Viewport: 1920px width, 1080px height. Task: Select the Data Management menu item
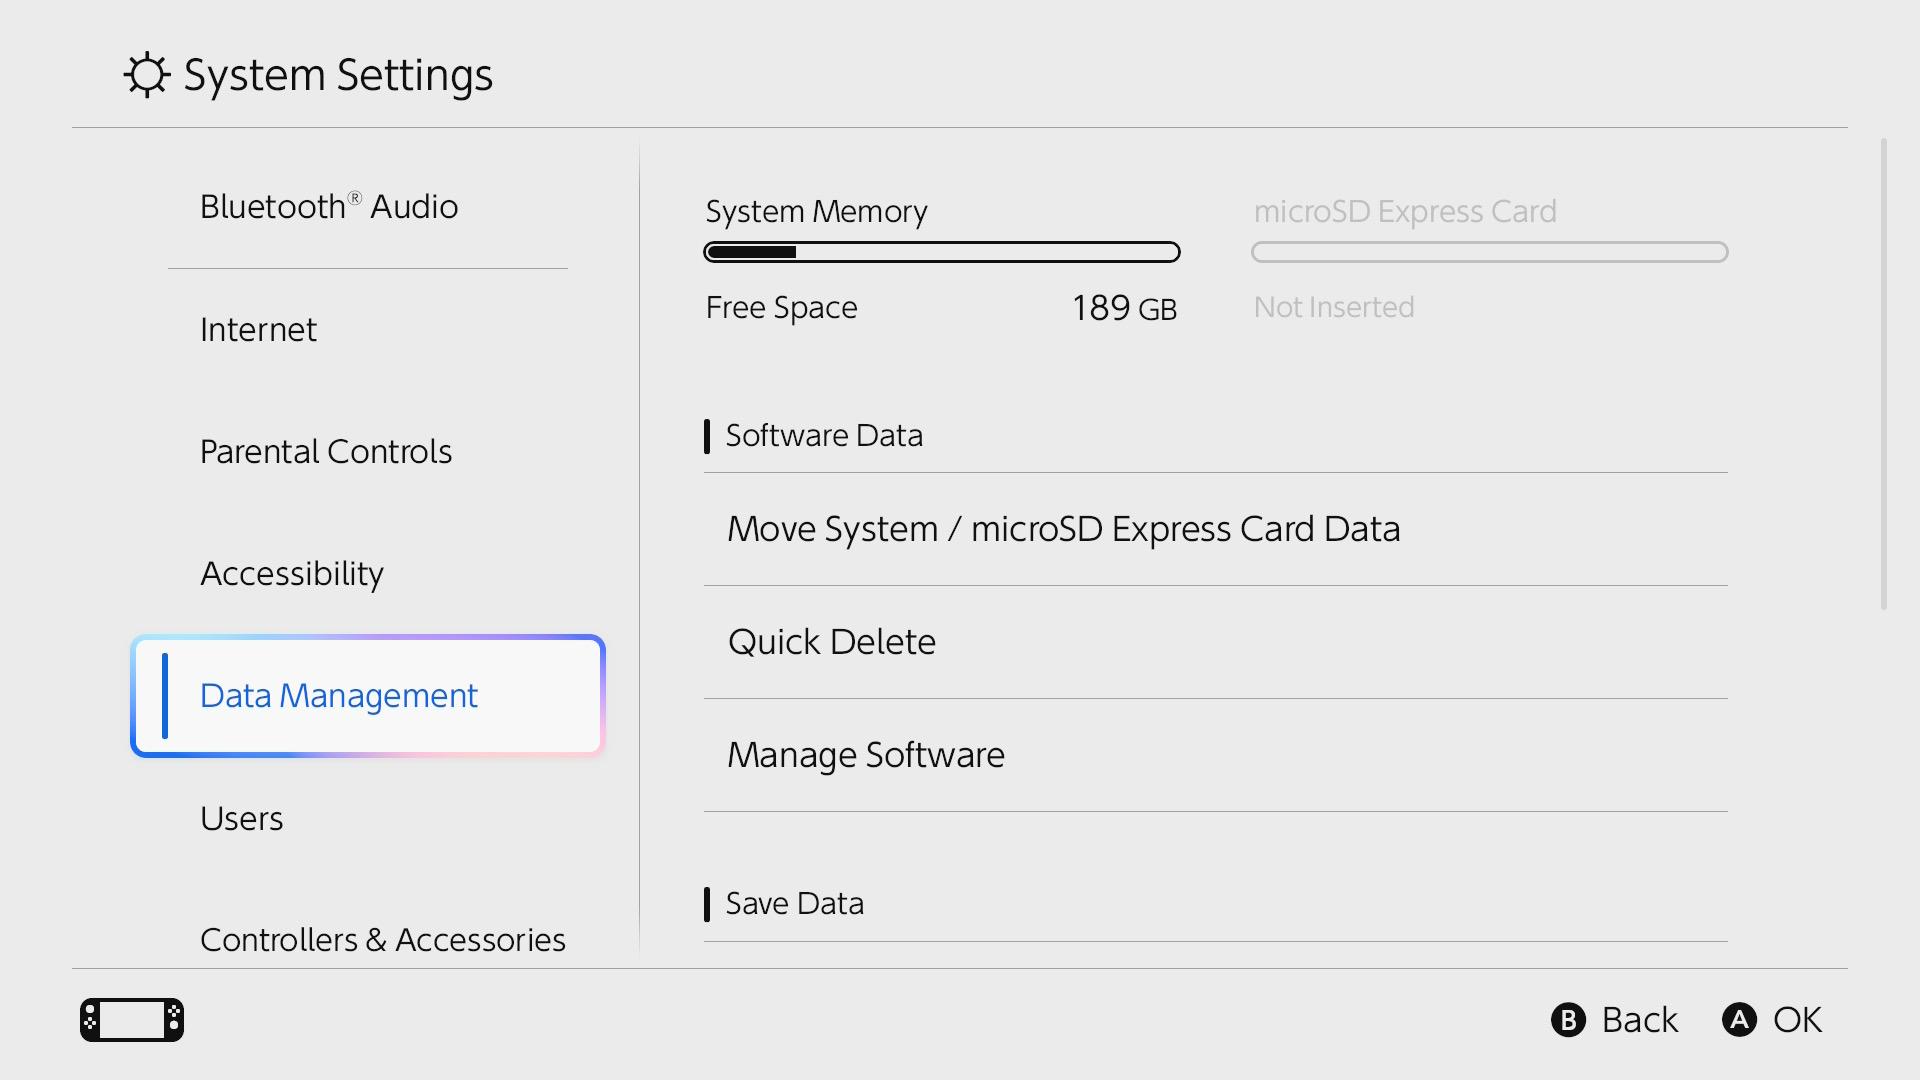click(x=368, y=696)
